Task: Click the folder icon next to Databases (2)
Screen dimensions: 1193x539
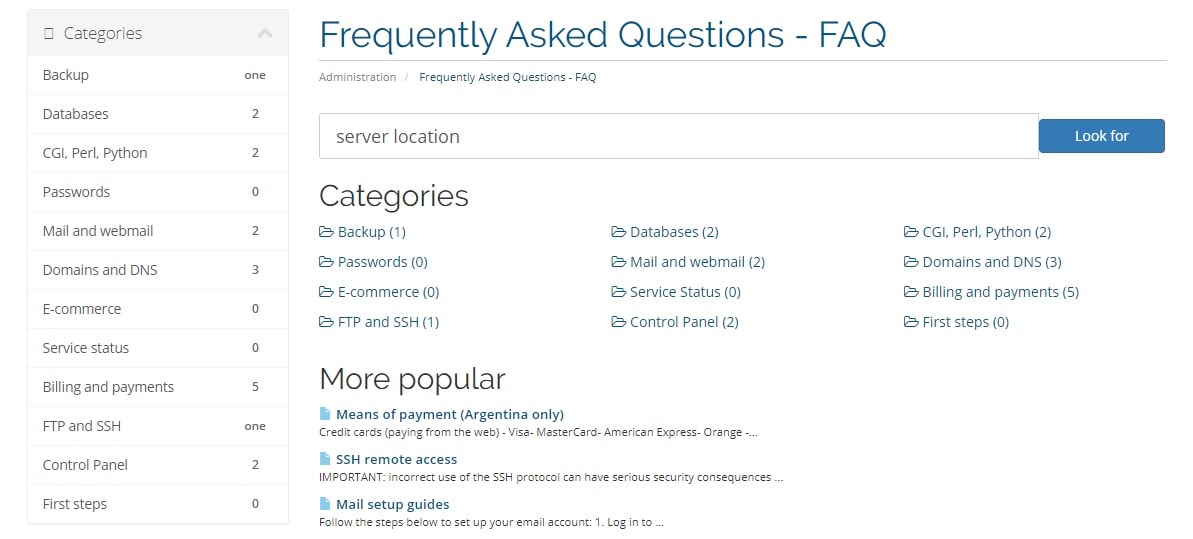Action: [619, 231]
